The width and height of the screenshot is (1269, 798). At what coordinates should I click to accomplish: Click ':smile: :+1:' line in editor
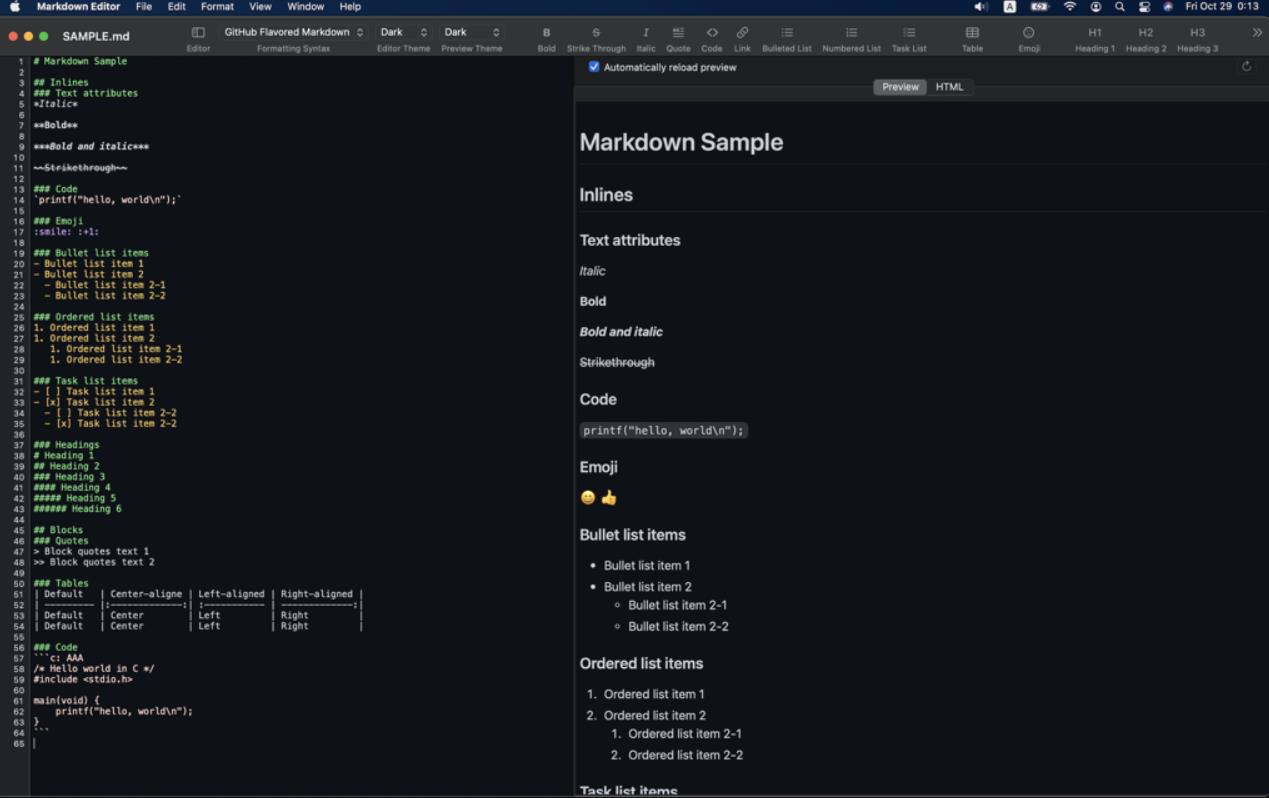point(66,231)
